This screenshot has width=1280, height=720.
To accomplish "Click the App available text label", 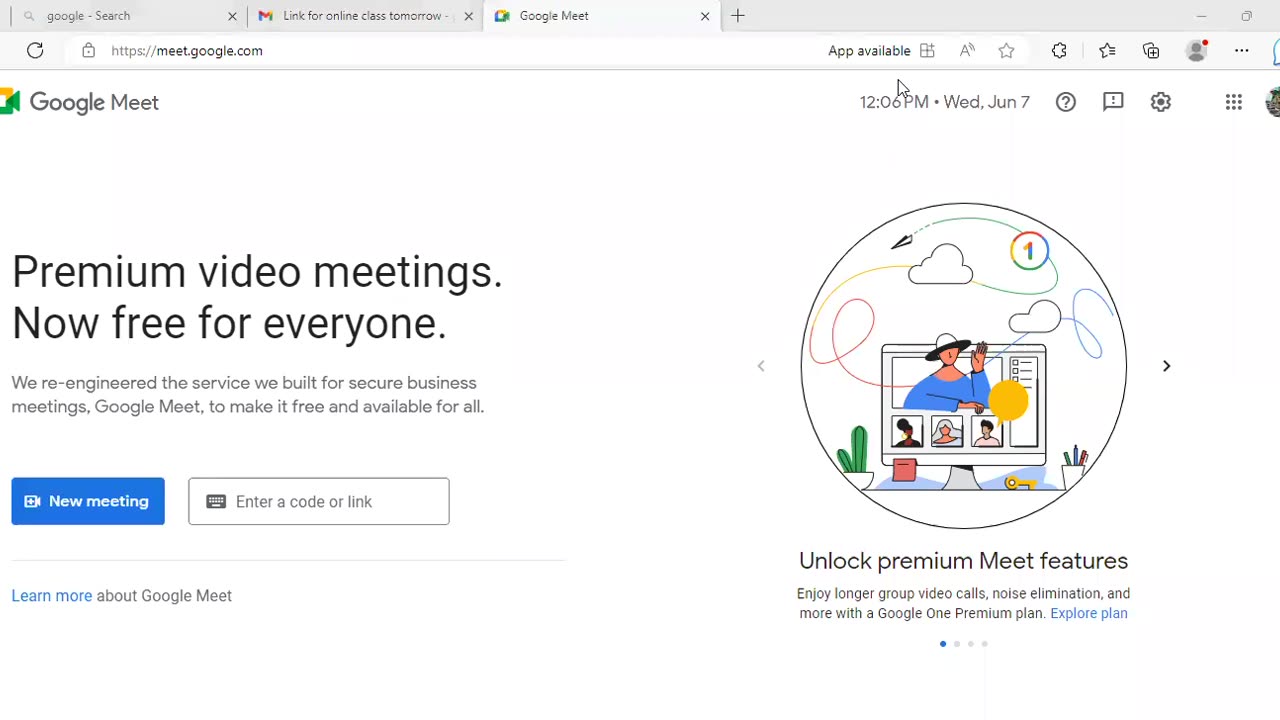I will click(869, 50).
